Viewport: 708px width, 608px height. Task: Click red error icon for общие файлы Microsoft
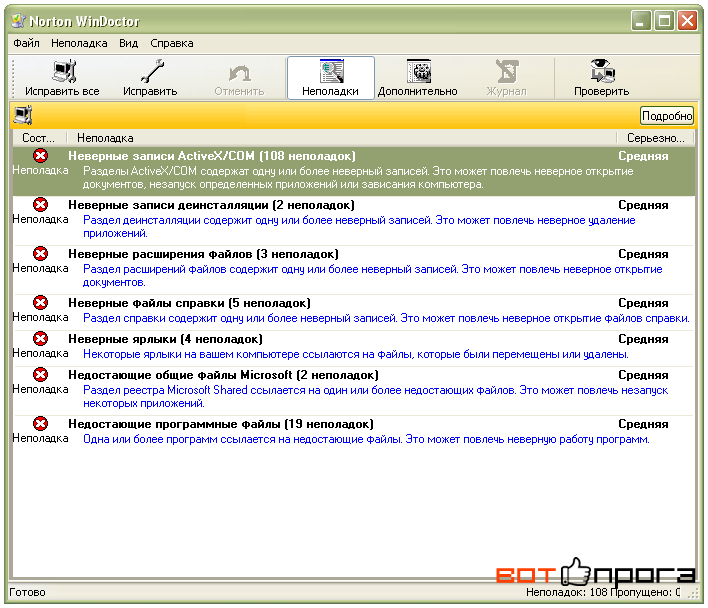point(41,374)
